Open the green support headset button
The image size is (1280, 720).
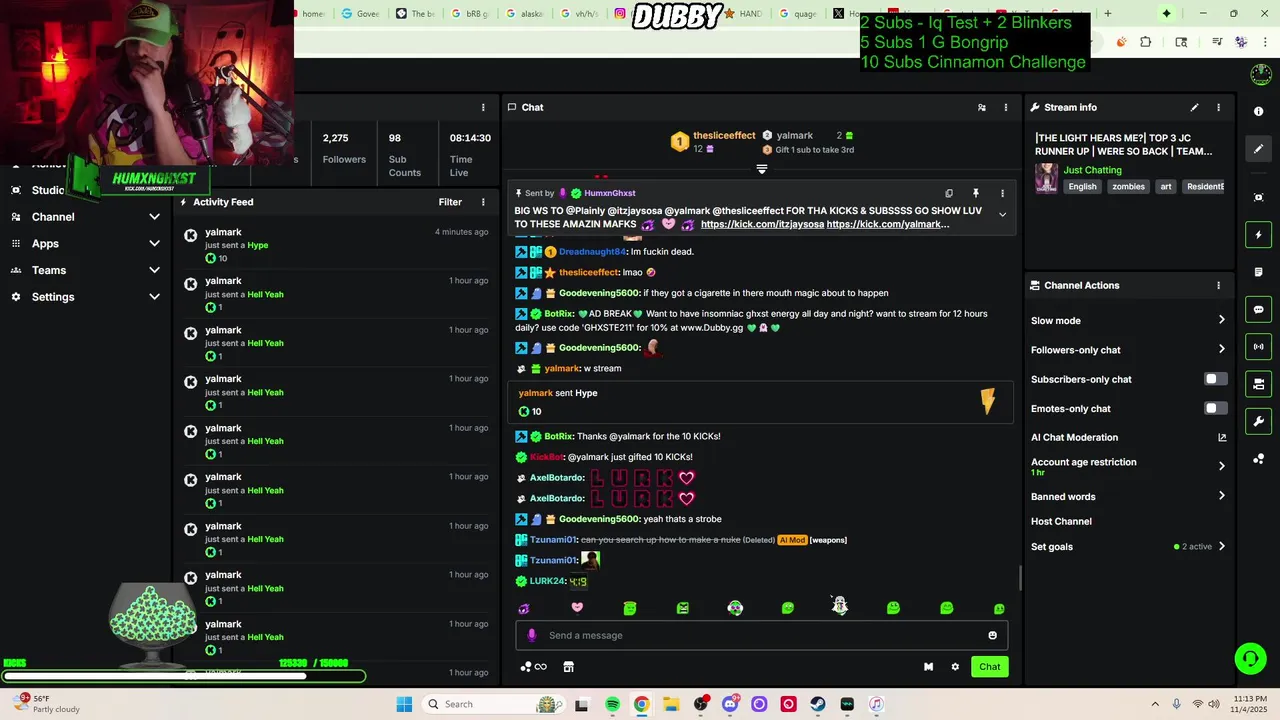1250,658
